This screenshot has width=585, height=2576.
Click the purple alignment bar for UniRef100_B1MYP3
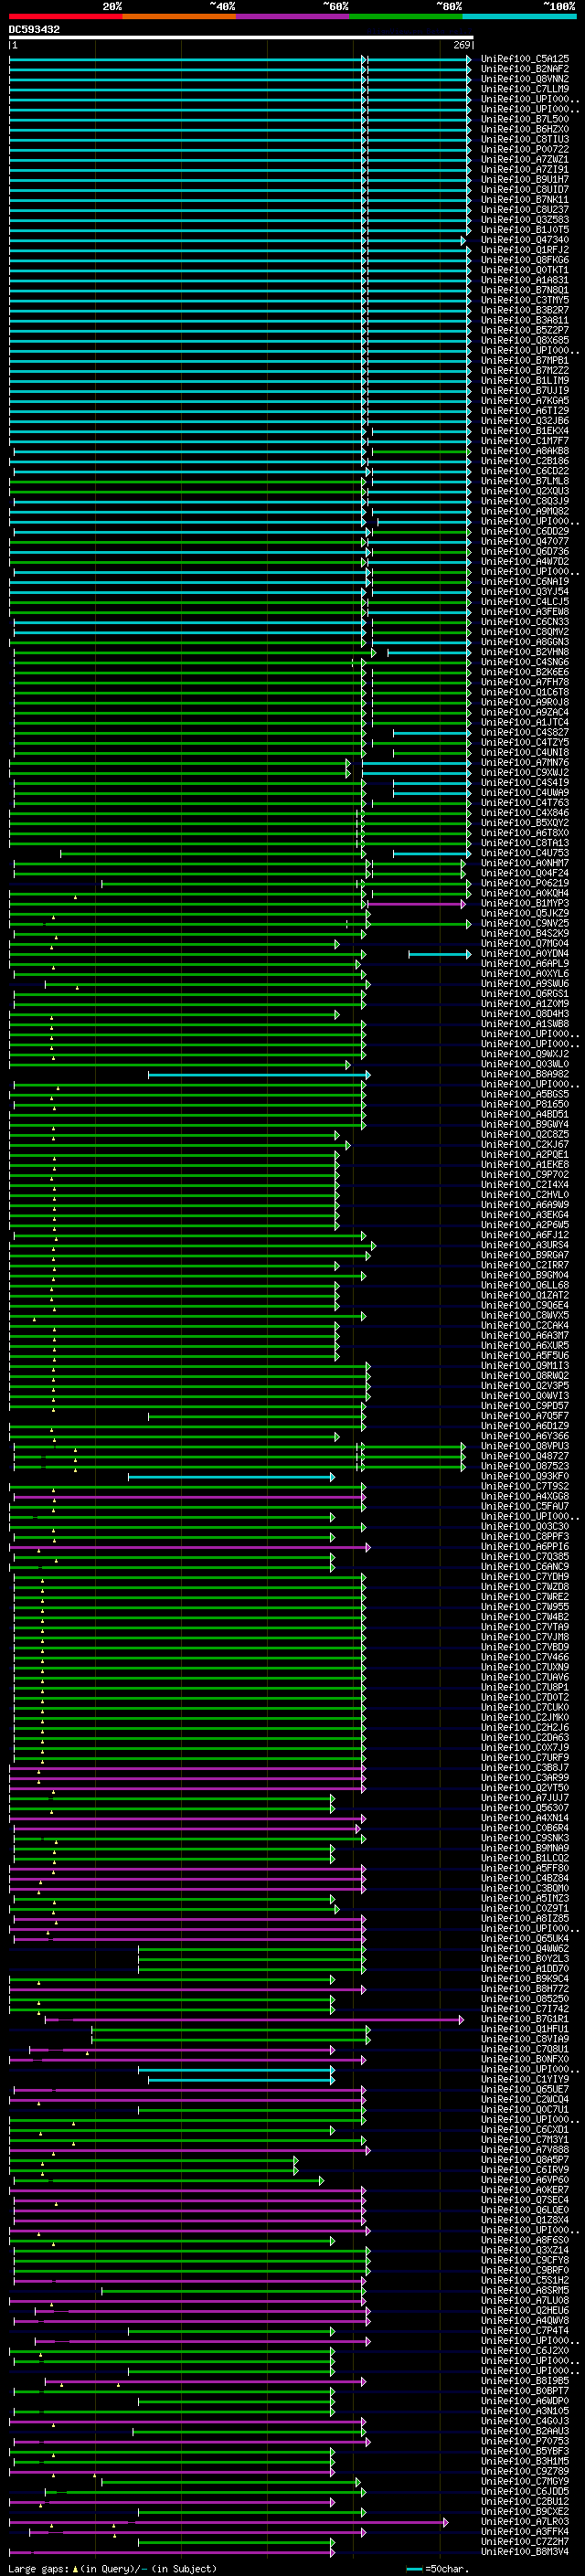(416, 903)
